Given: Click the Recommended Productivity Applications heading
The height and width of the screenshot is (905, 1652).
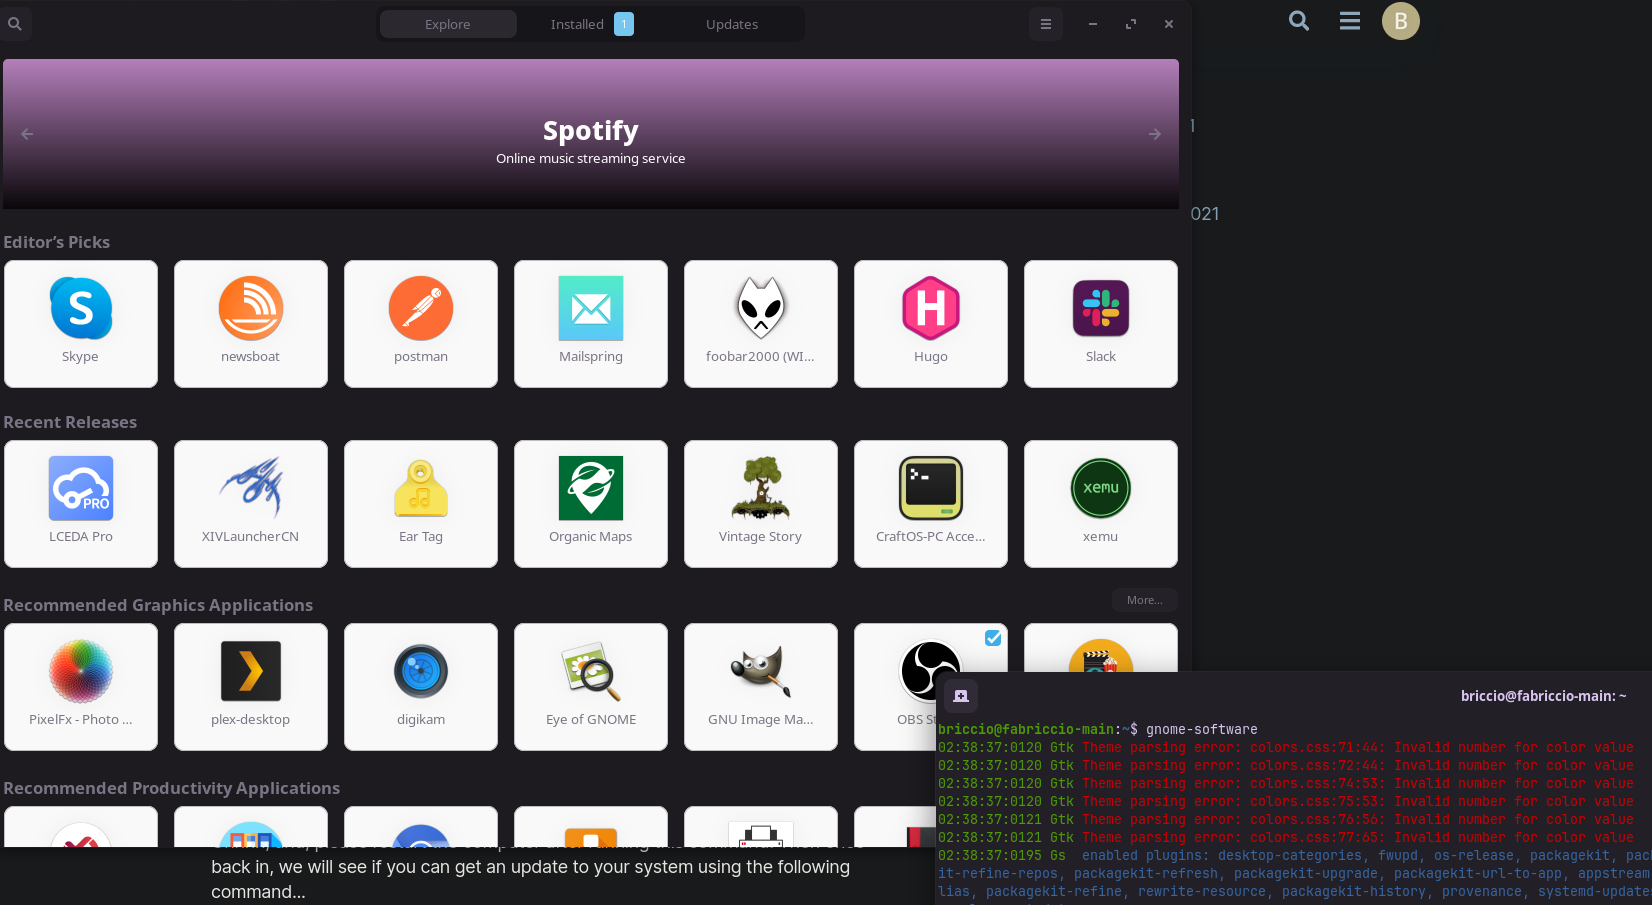Looking at the screenshot, I should click(172, 788).
